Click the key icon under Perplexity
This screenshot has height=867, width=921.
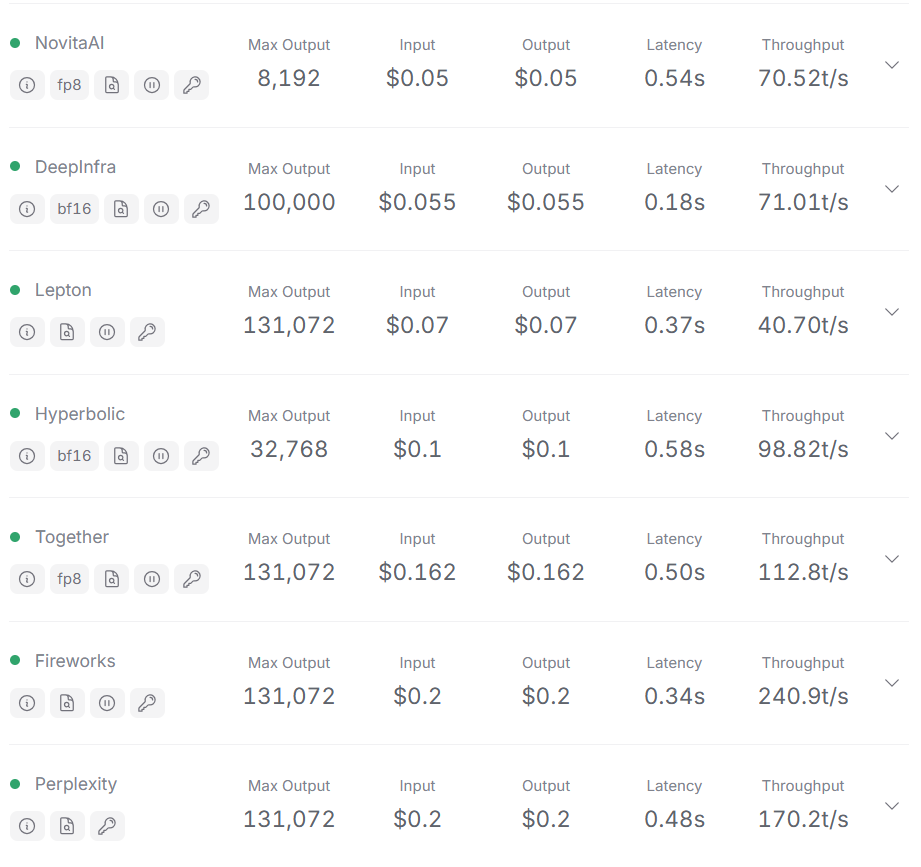(x=107, y=826)
